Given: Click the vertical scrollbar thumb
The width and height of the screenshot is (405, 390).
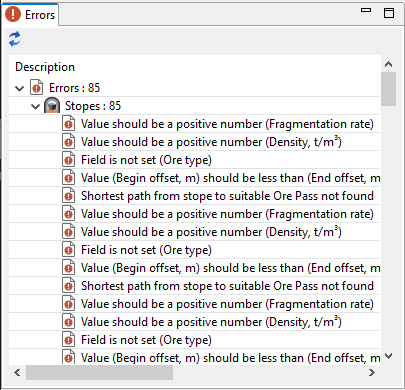Looking at the screenshot, I should coord(388,89).
